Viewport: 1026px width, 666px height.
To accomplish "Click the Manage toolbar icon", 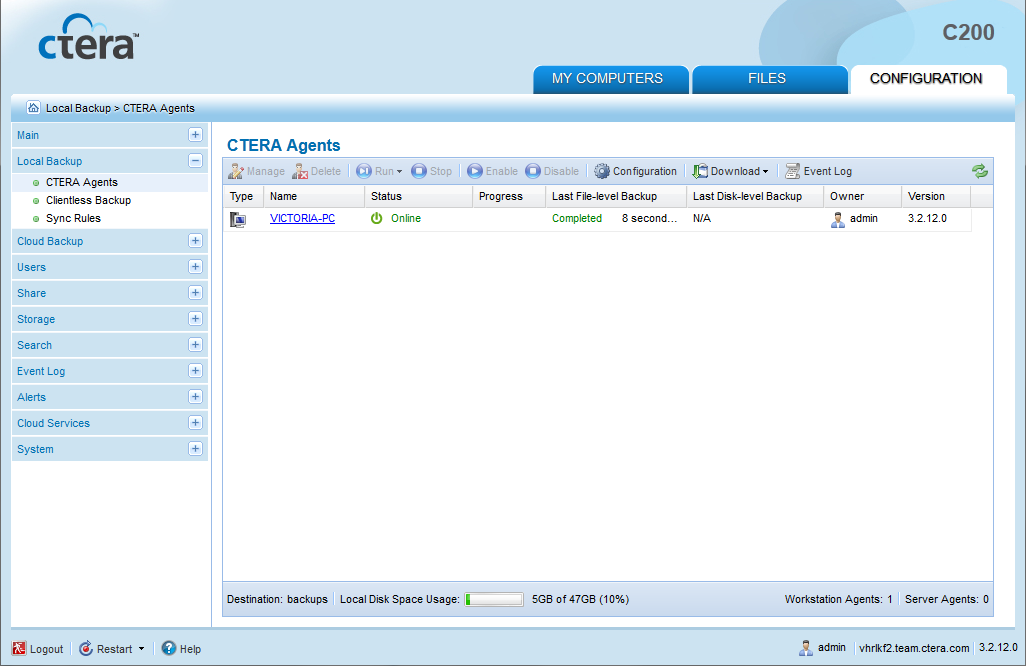I will [x=236, y=171].
